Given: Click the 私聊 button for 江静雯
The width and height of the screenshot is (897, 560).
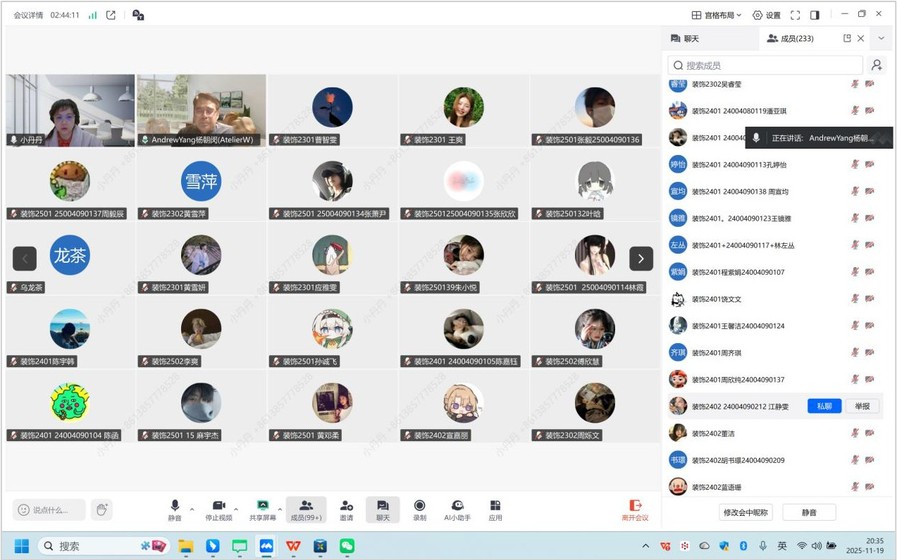Looking at the screenshot, I should point(824,406).
